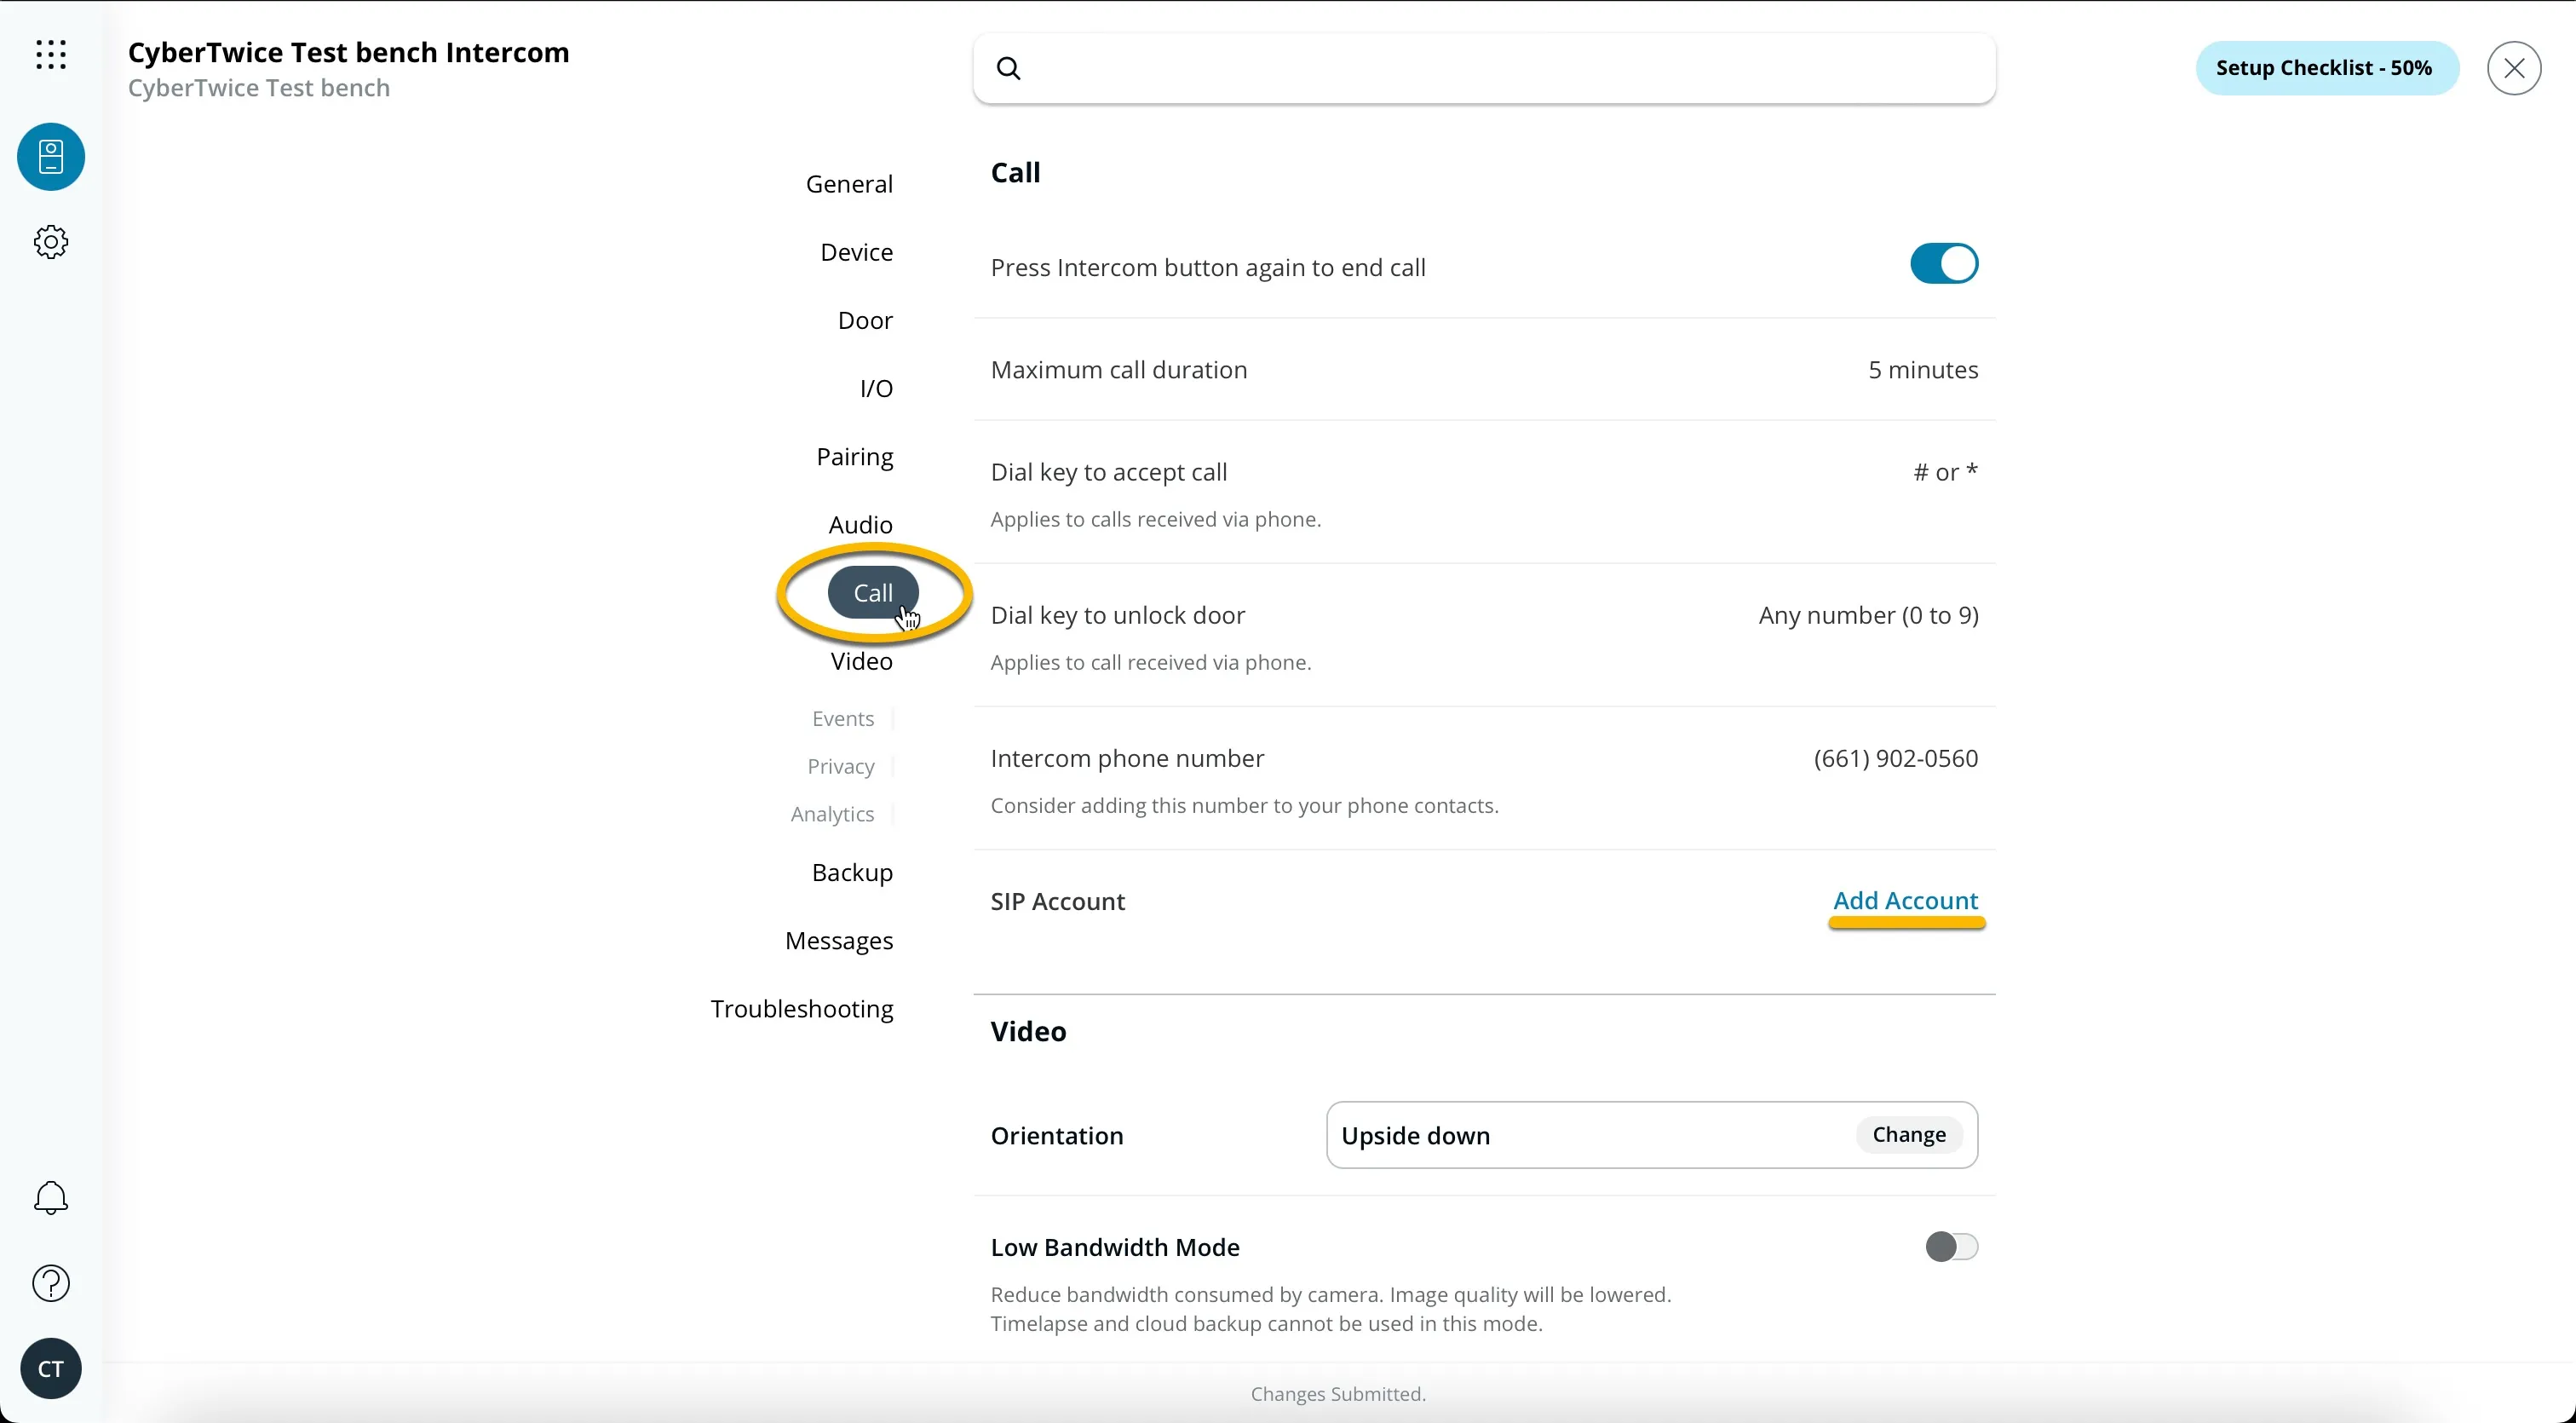
Task: Open notifications bell icon
Action: (x=51, y=1198)
